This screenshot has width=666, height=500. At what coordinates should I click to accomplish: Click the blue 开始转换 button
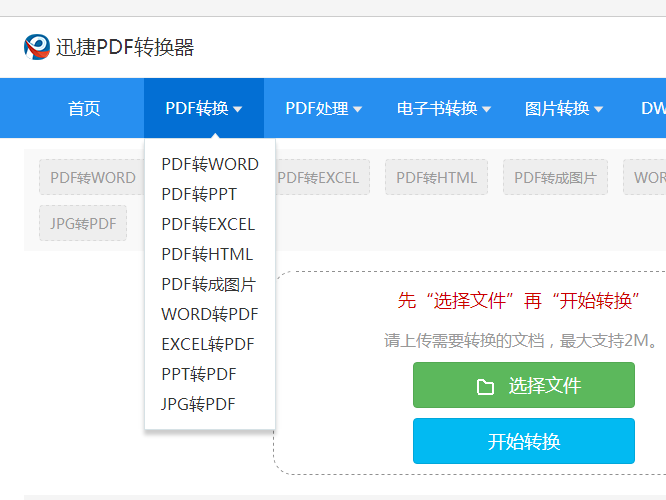pos(524,441)
